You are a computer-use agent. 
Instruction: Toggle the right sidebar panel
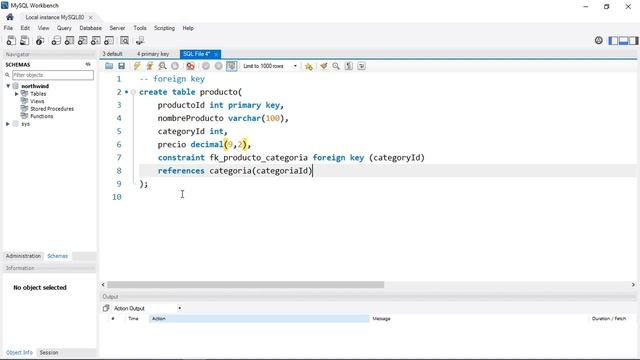point(633,40)
